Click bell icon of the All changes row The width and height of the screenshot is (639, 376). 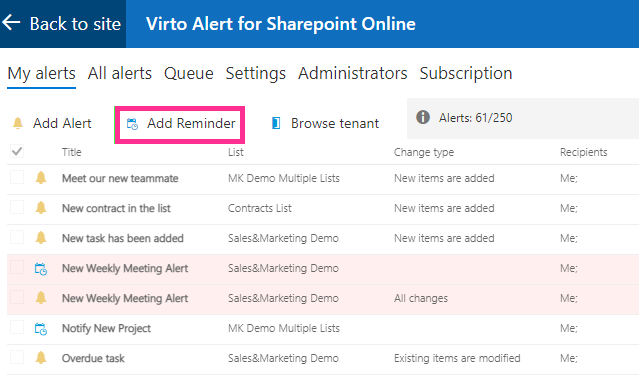[x=41, y=298]
